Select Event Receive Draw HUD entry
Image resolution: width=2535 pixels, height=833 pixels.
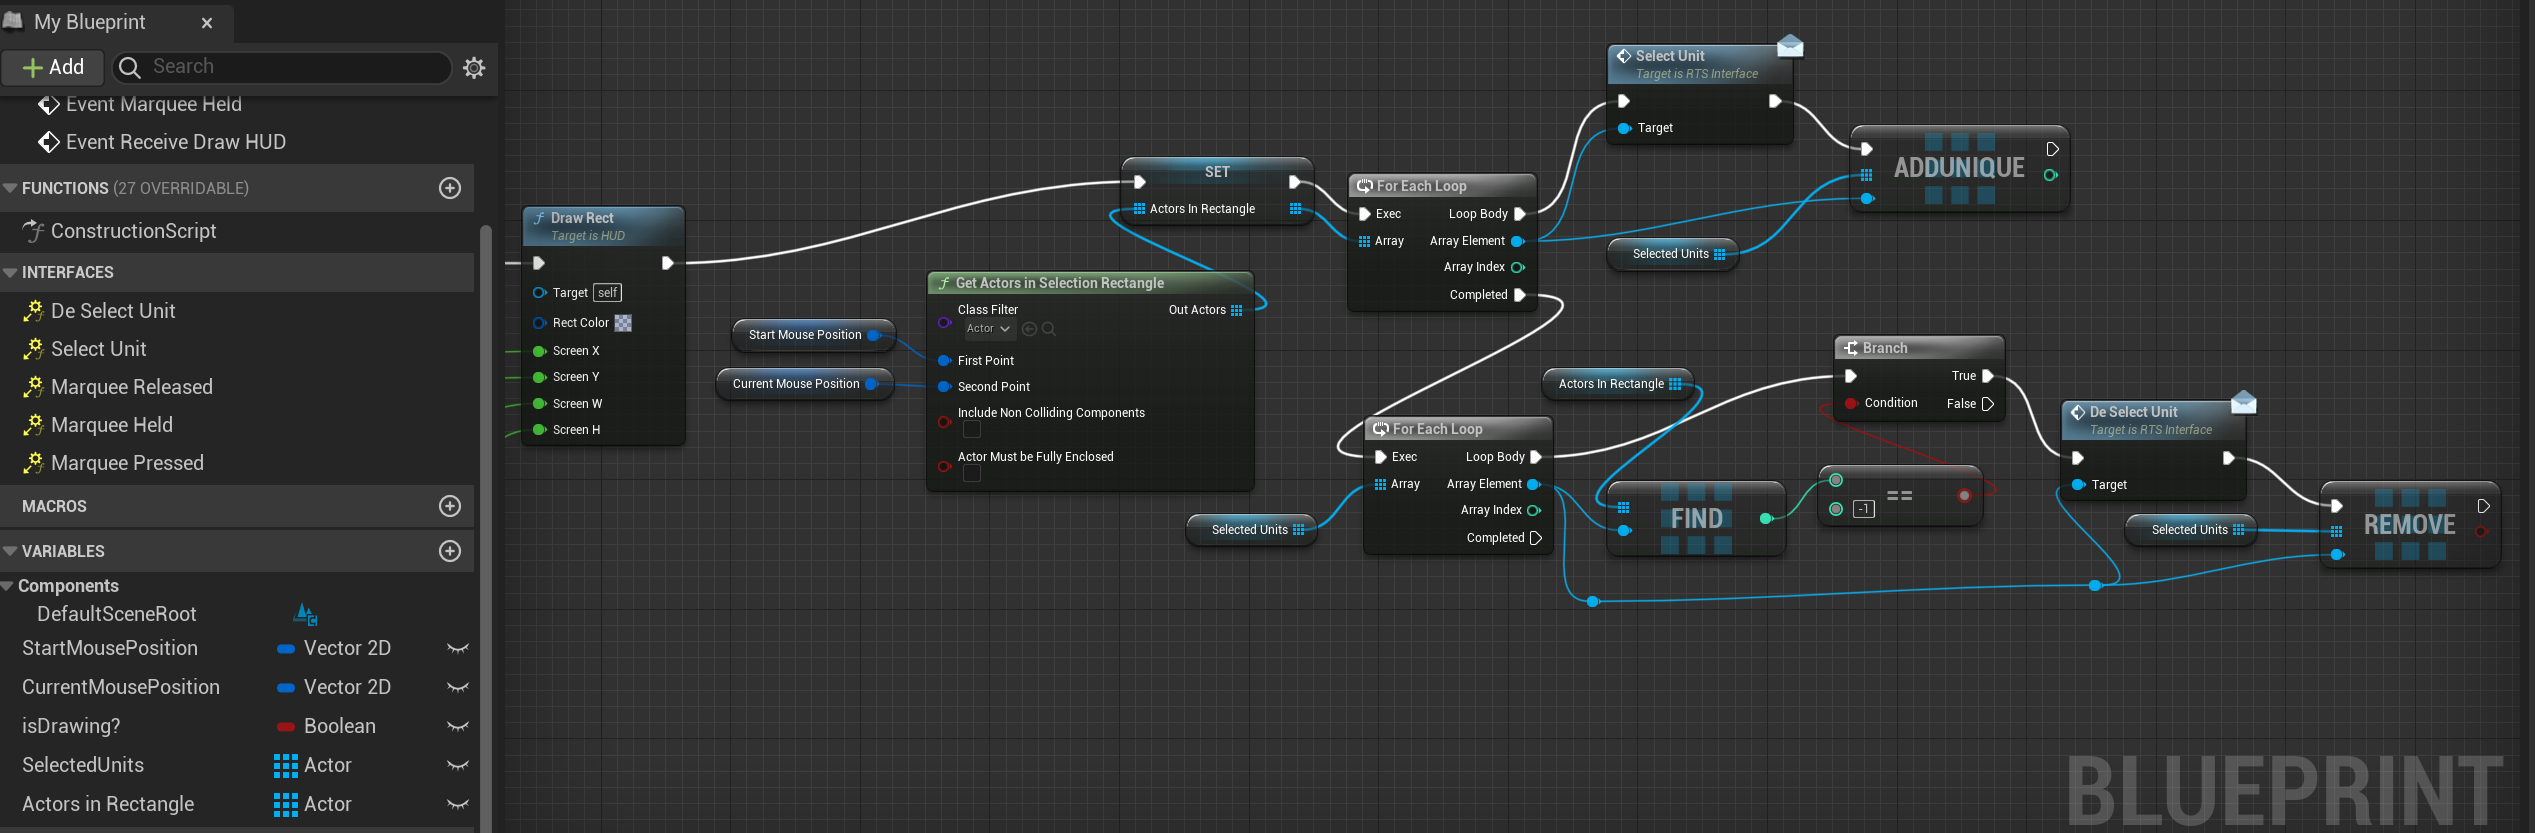175,142
